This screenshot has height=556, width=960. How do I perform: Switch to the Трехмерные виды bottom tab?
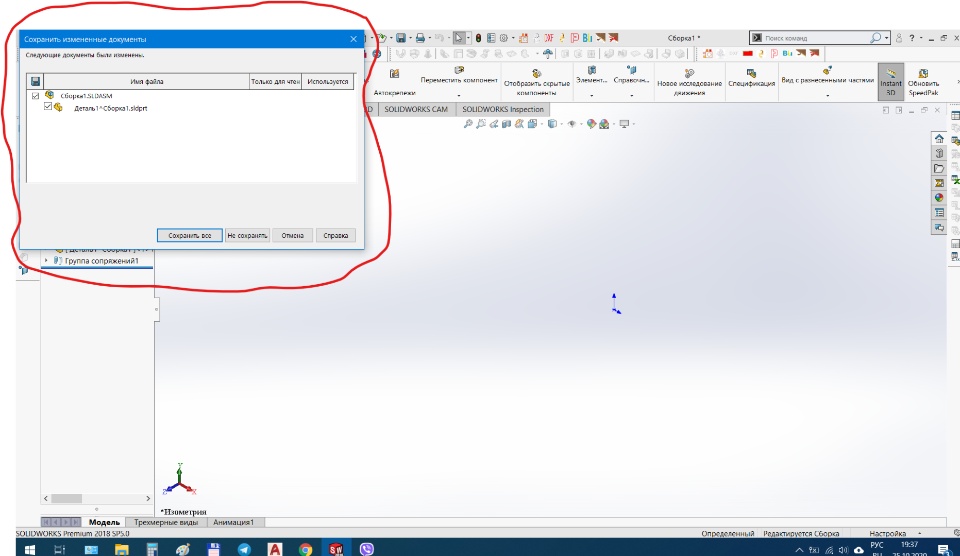[166, 522]
